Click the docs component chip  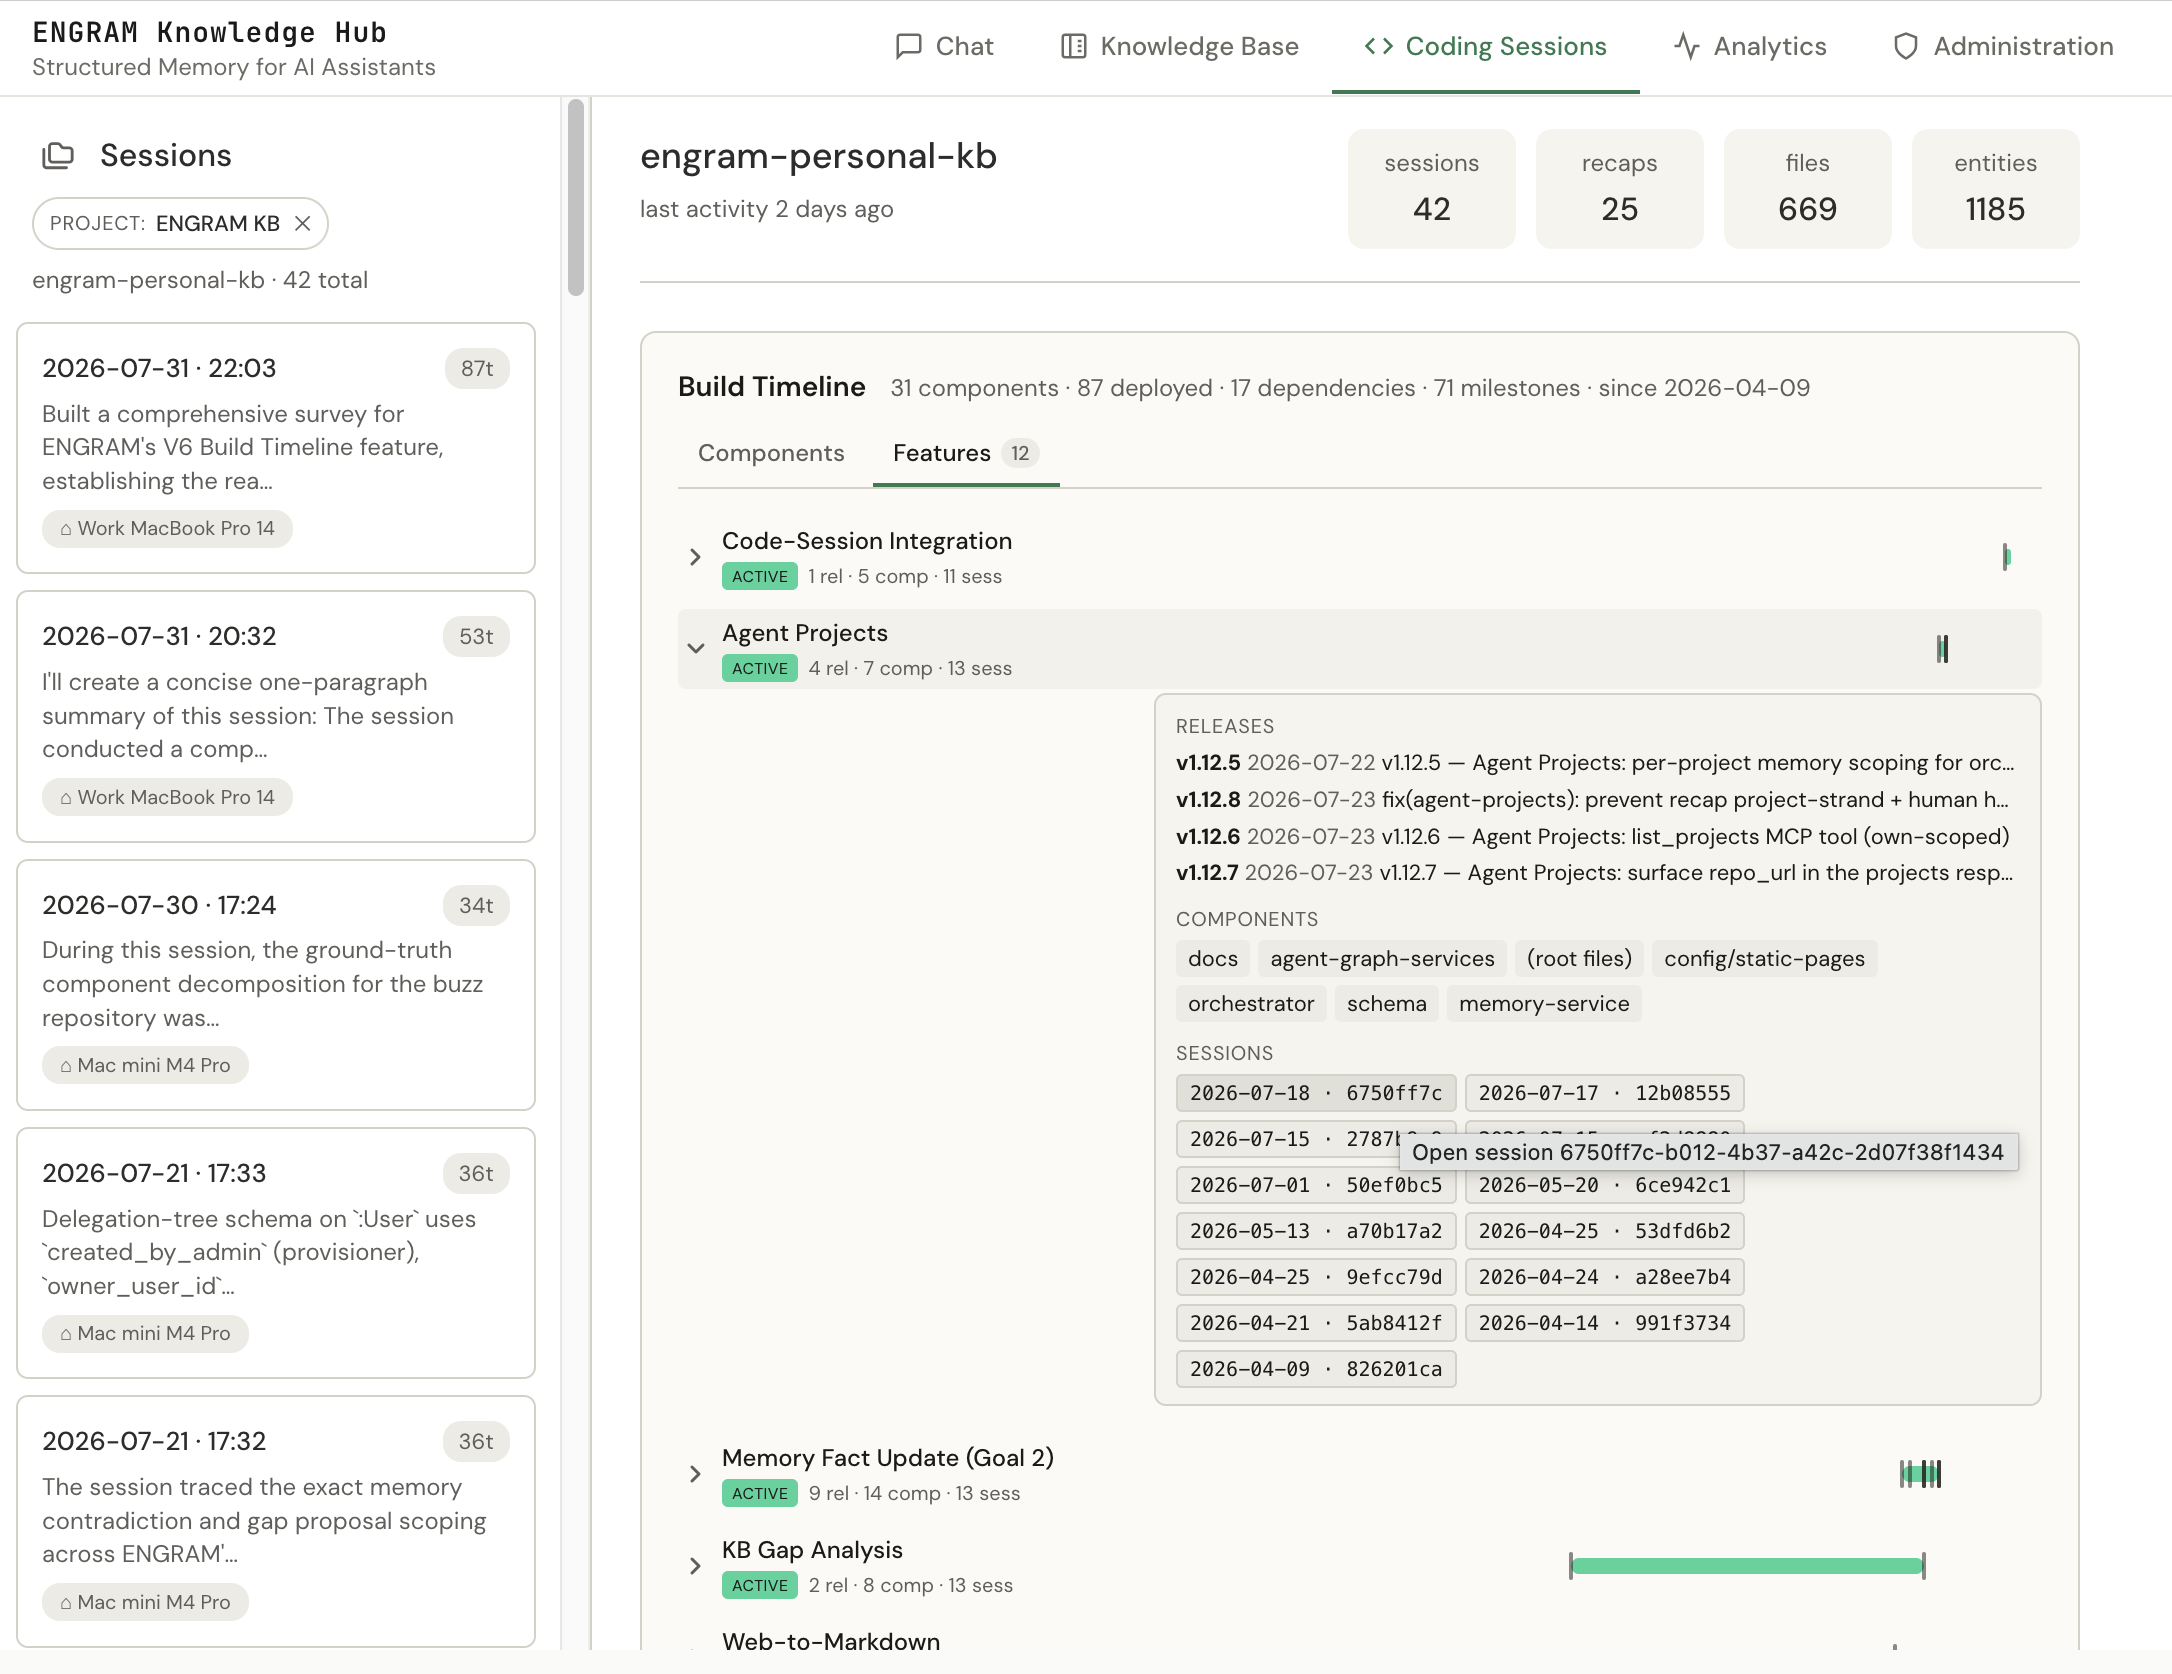tap(1213, 959)
